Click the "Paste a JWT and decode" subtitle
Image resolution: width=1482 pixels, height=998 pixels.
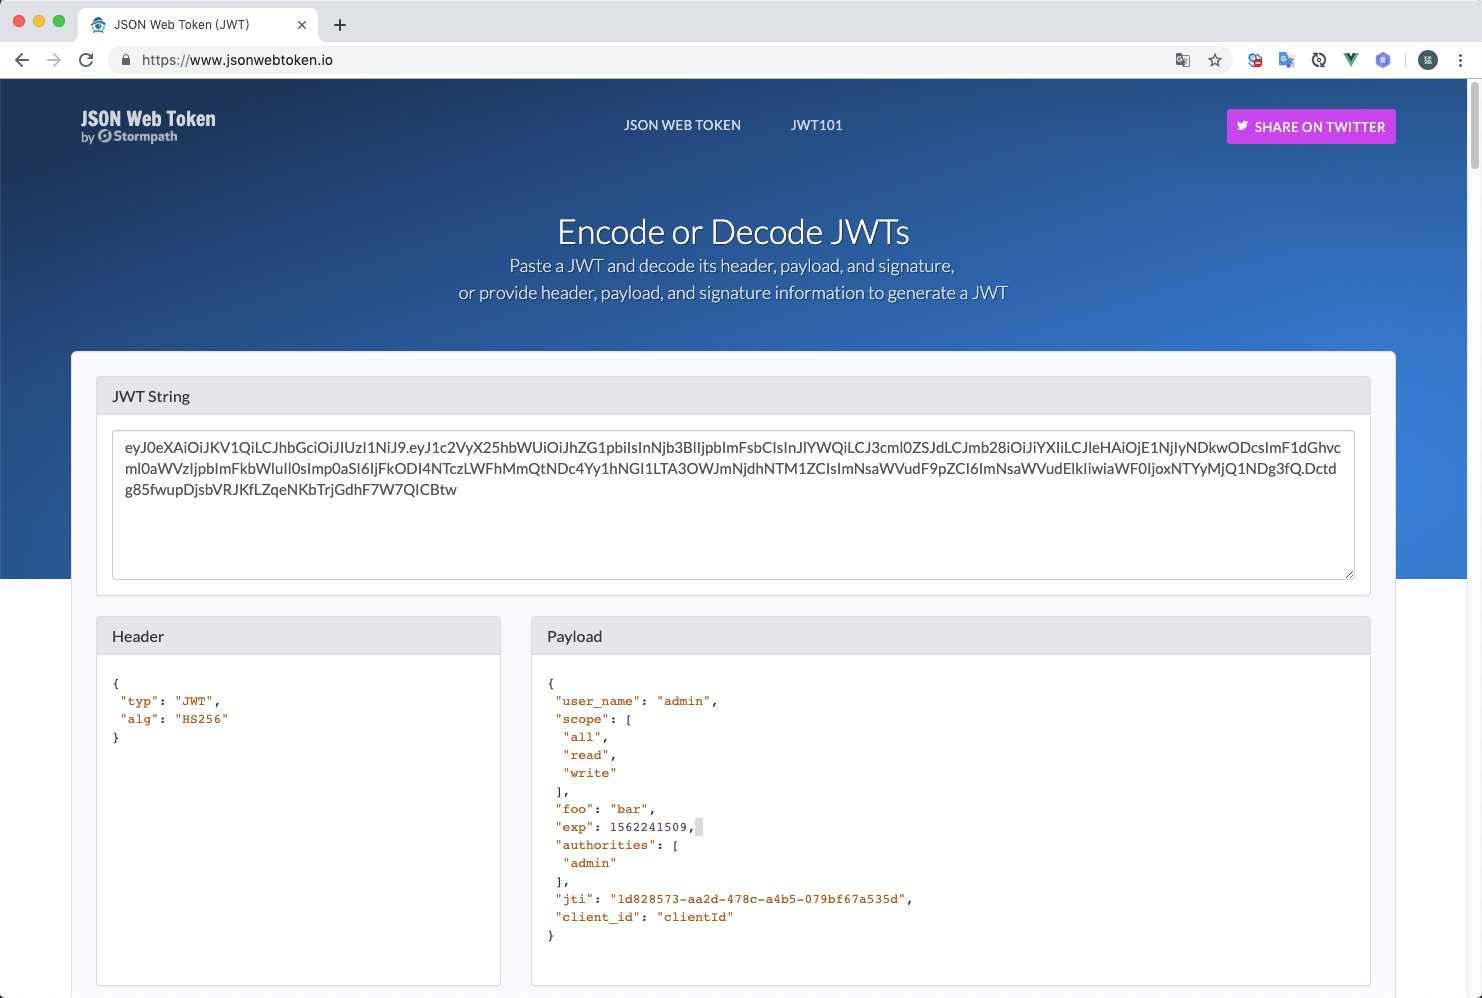click(732, 266)
